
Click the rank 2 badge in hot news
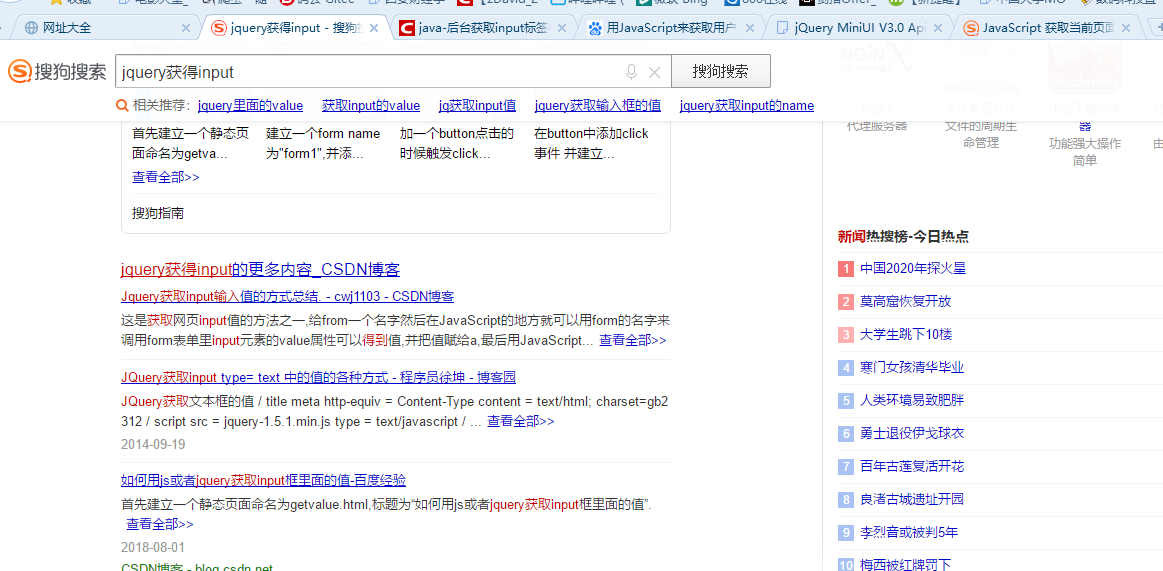point(846,302)
